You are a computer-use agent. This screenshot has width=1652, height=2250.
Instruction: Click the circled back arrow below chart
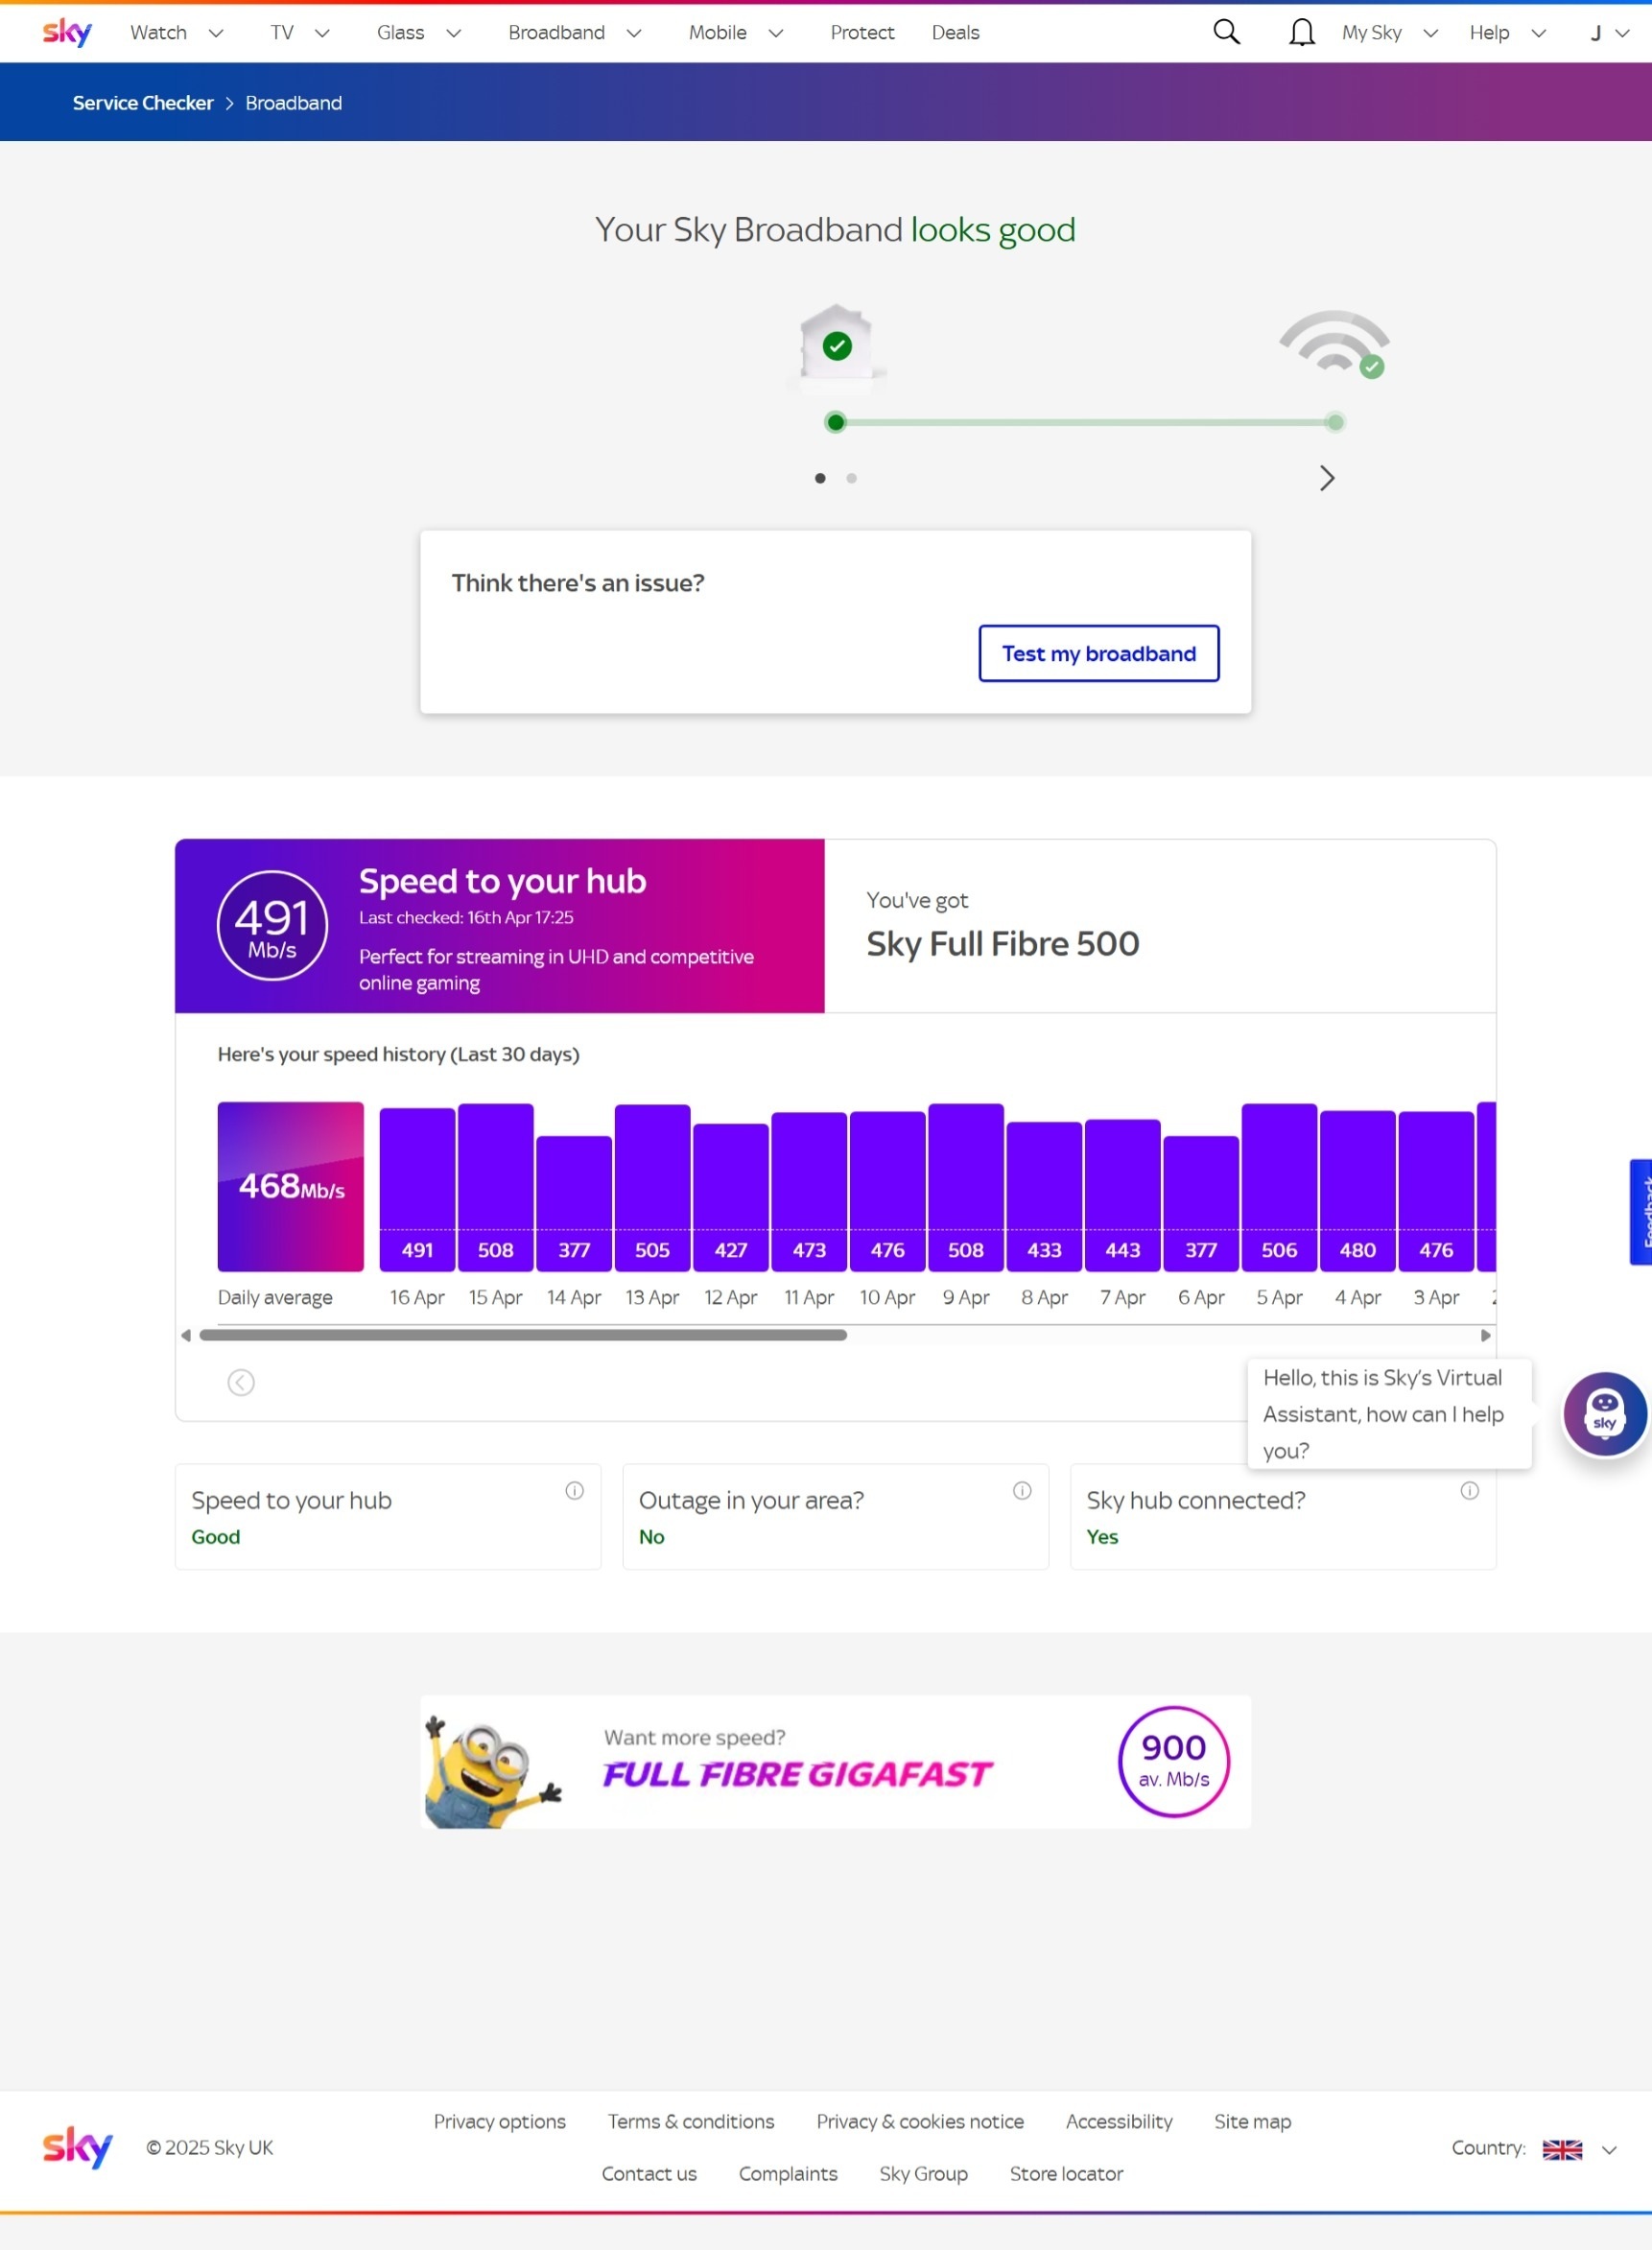click(241, 1382)
